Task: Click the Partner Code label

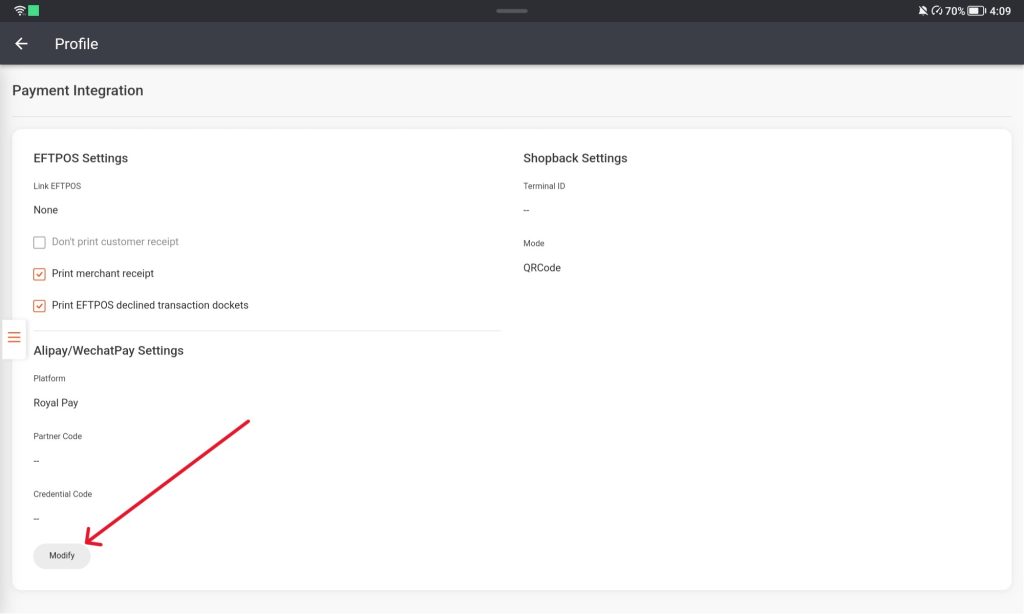Action: (57, 436)
